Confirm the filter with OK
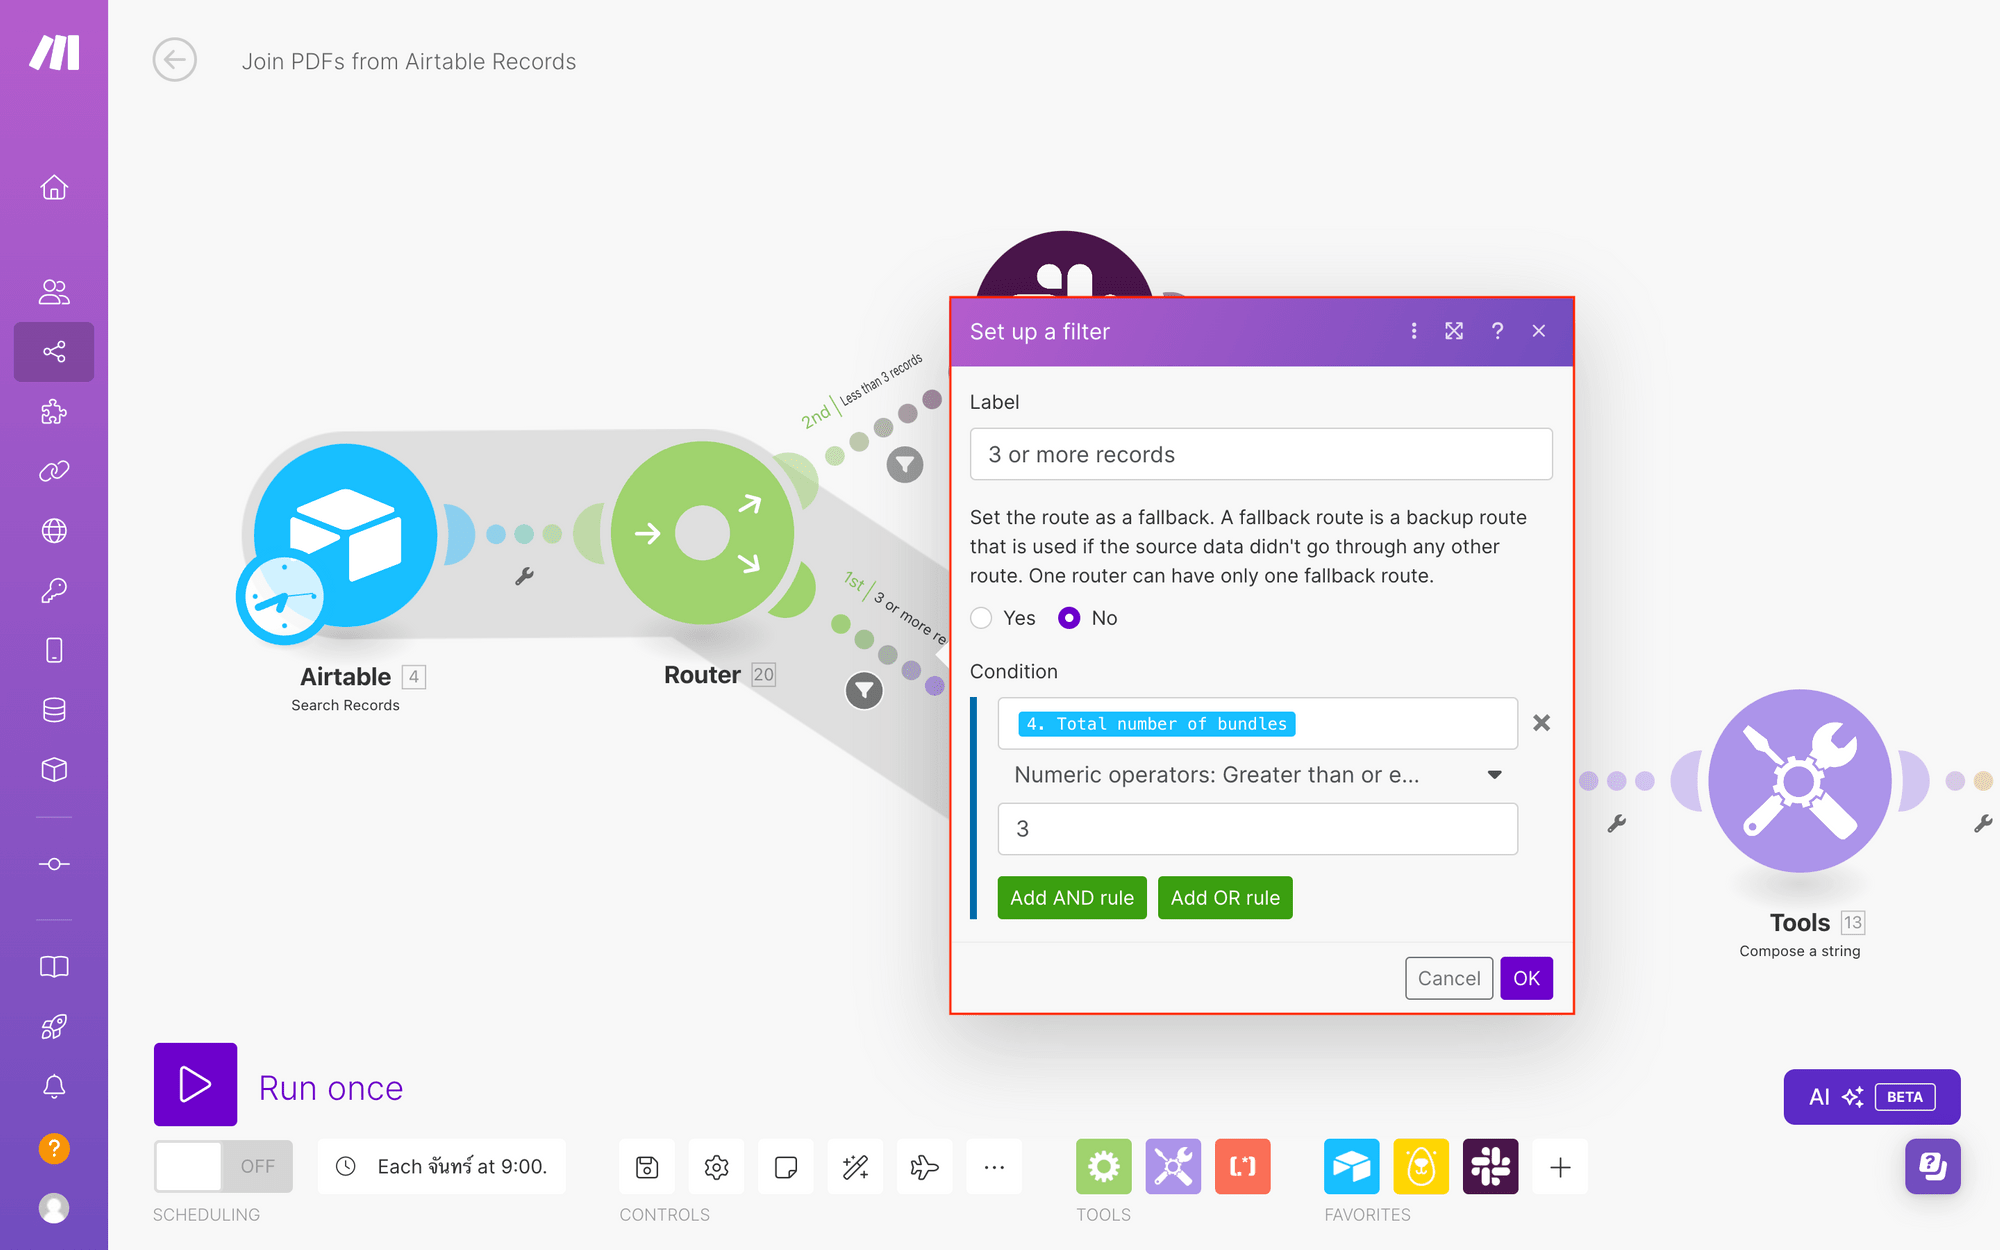 (1526, 978)
